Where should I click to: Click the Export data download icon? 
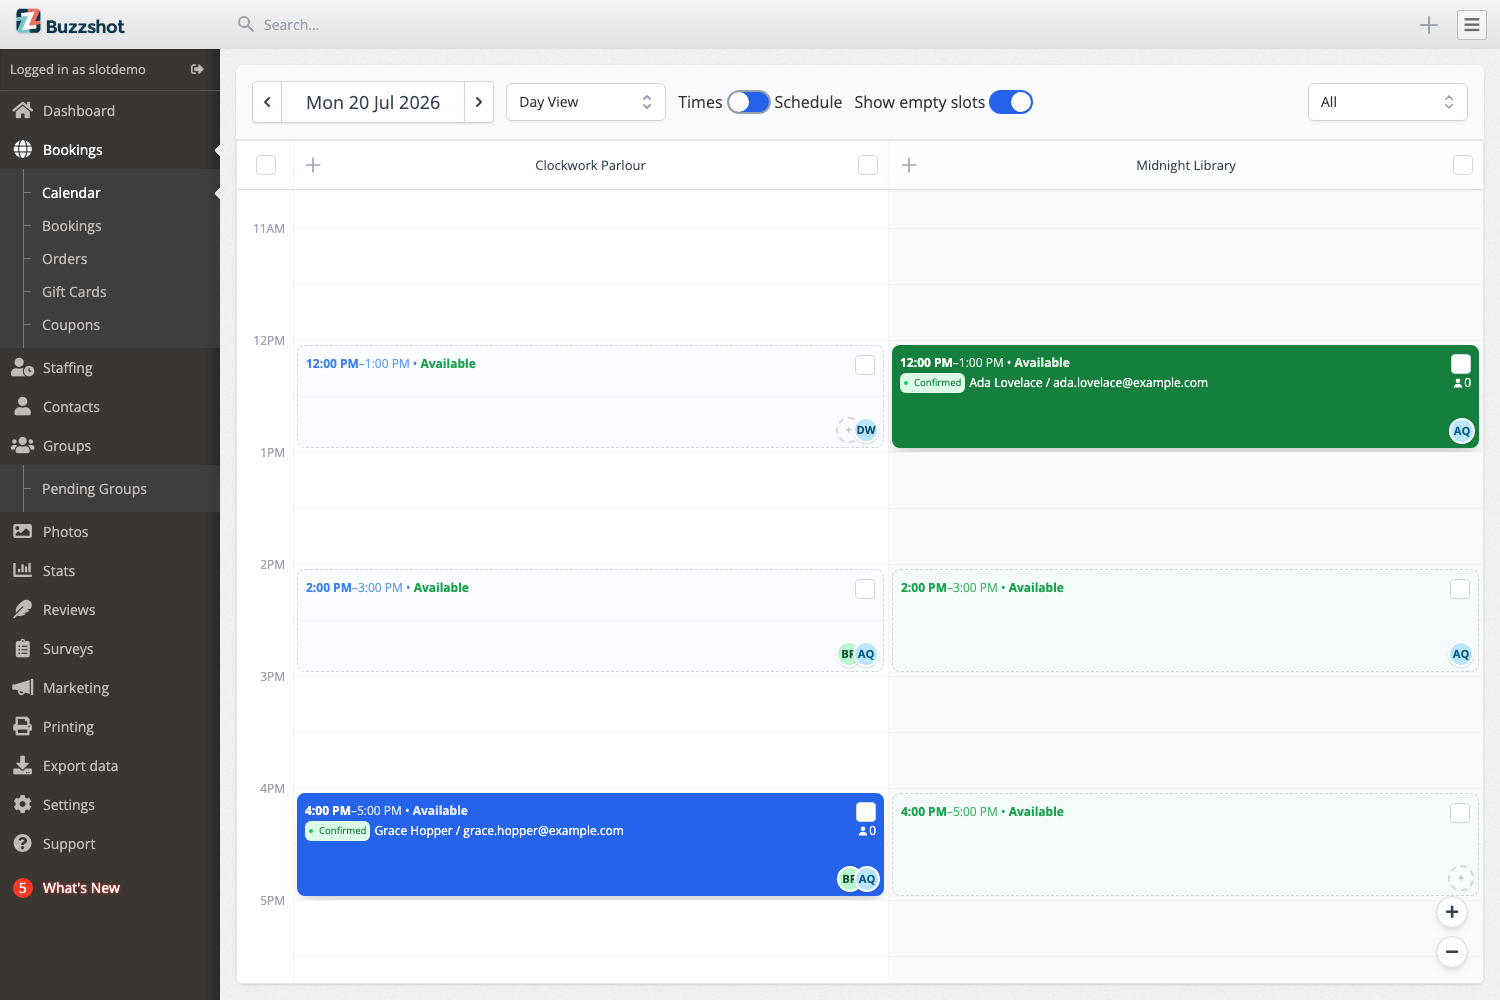23,765
